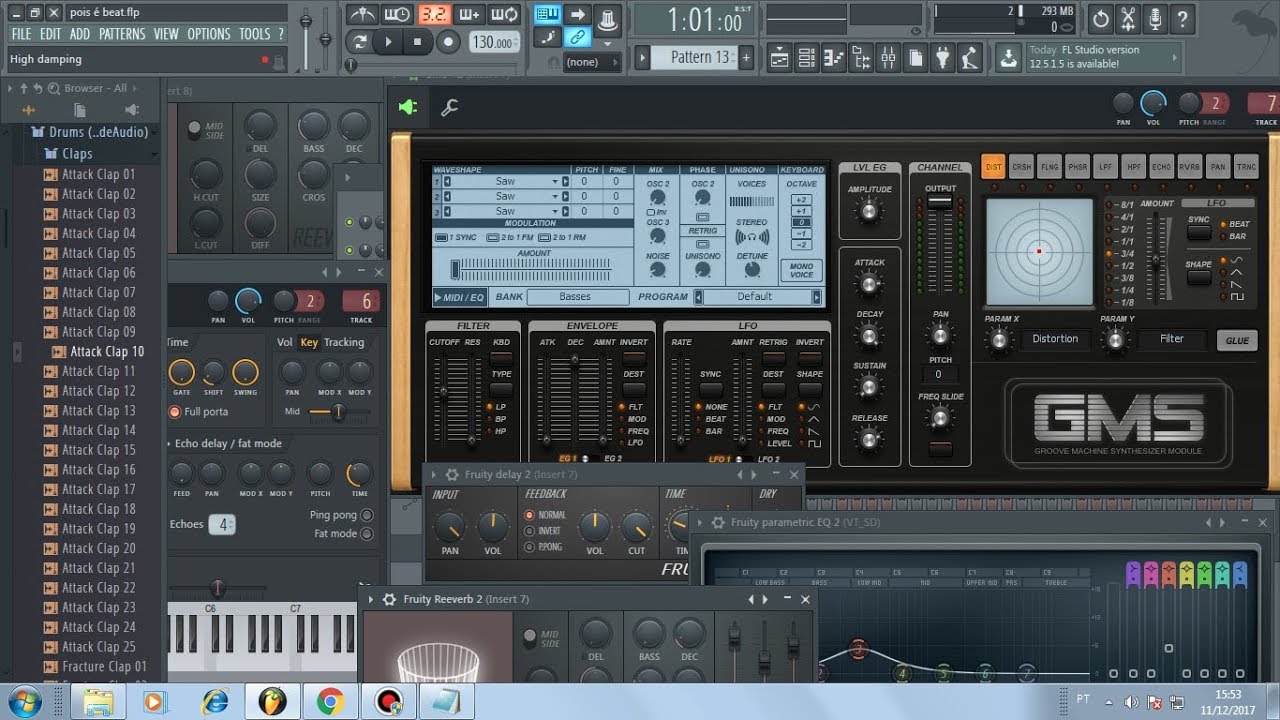The height and width of the screenshot is (720, 1280).
Task: Open GMS plugin wrench settings
Action: [x=449, y=107]
